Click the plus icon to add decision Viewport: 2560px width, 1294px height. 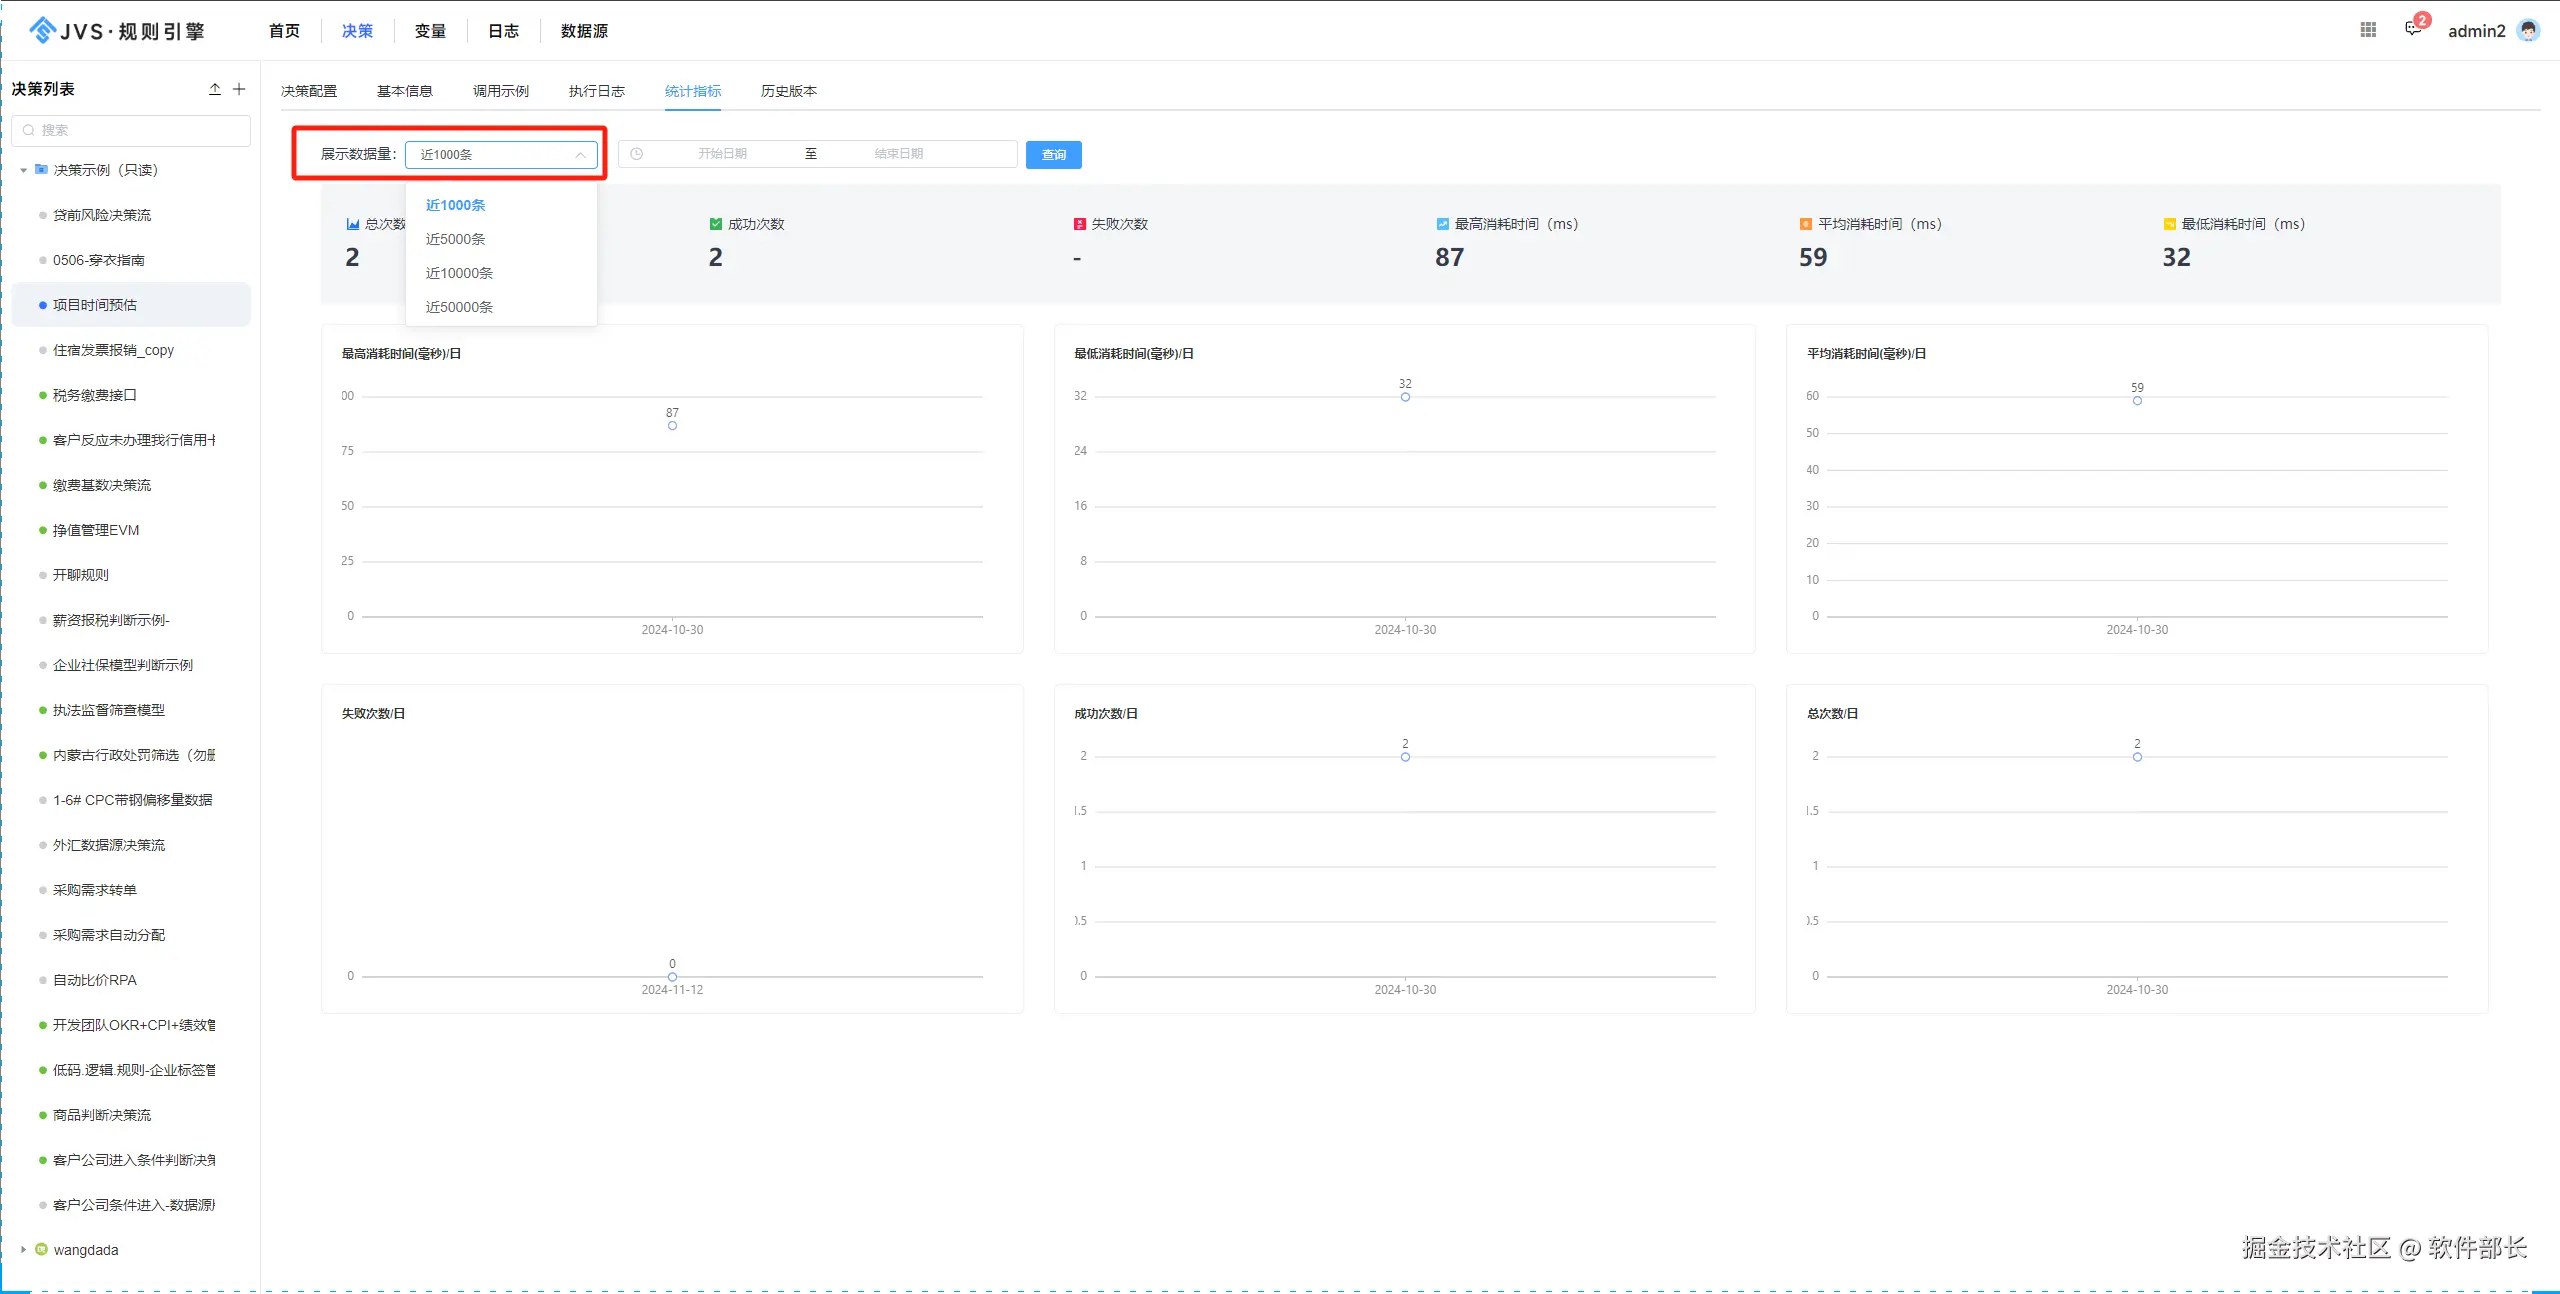point(239,89)
